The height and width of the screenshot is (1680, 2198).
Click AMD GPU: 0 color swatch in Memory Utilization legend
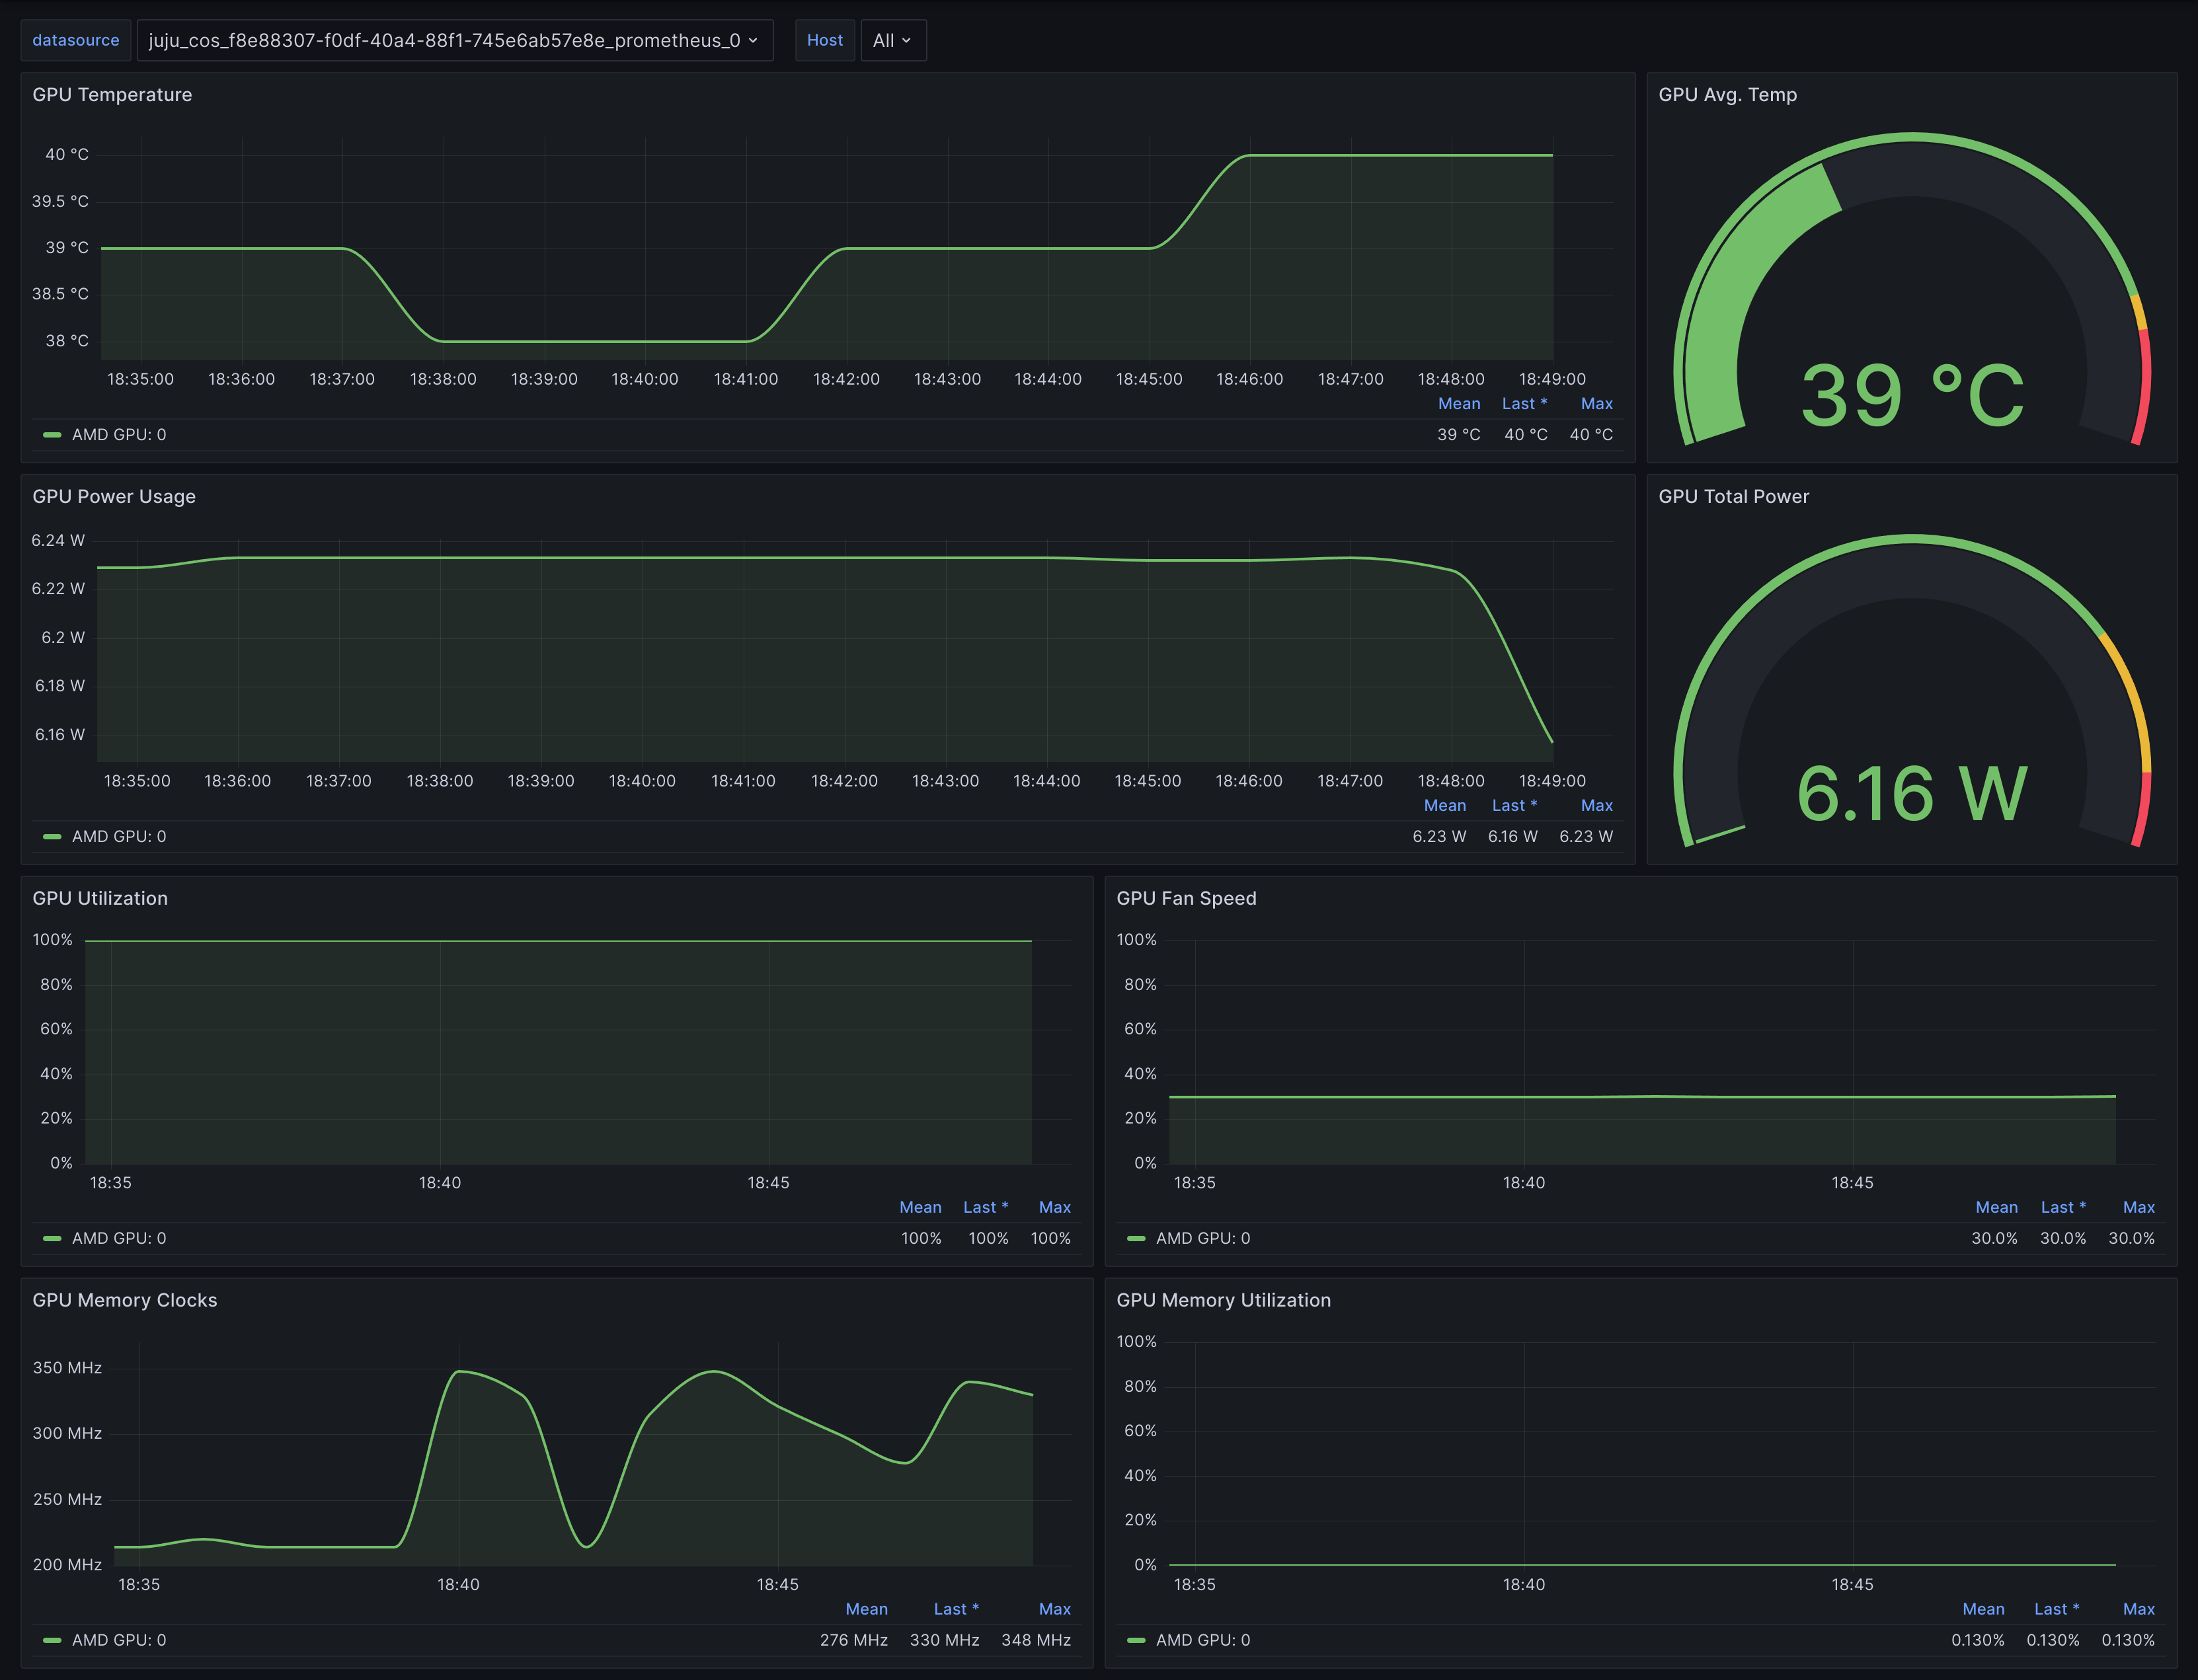pyautogui.click(x=1136, y=1641)
